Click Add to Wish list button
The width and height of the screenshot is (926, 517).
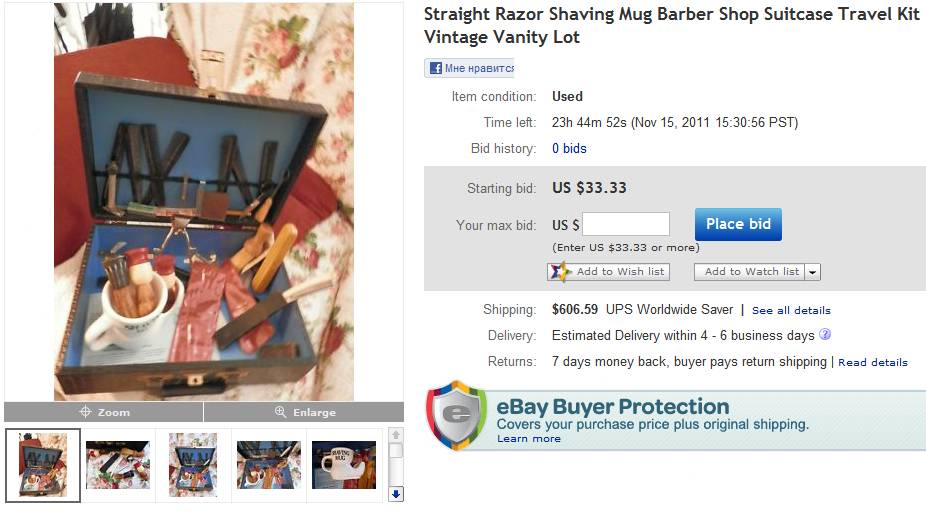point(609,272)
